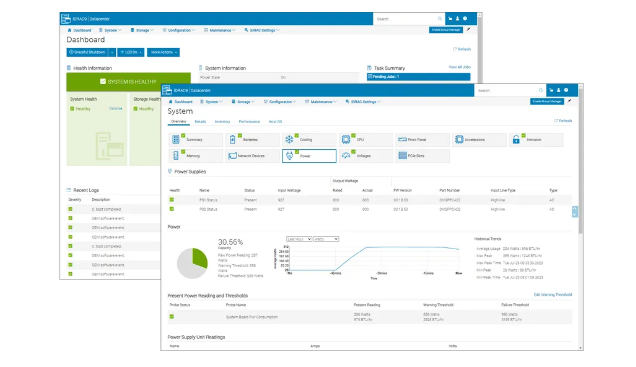Click Enable Group Manager in System window

click(547, 101)
